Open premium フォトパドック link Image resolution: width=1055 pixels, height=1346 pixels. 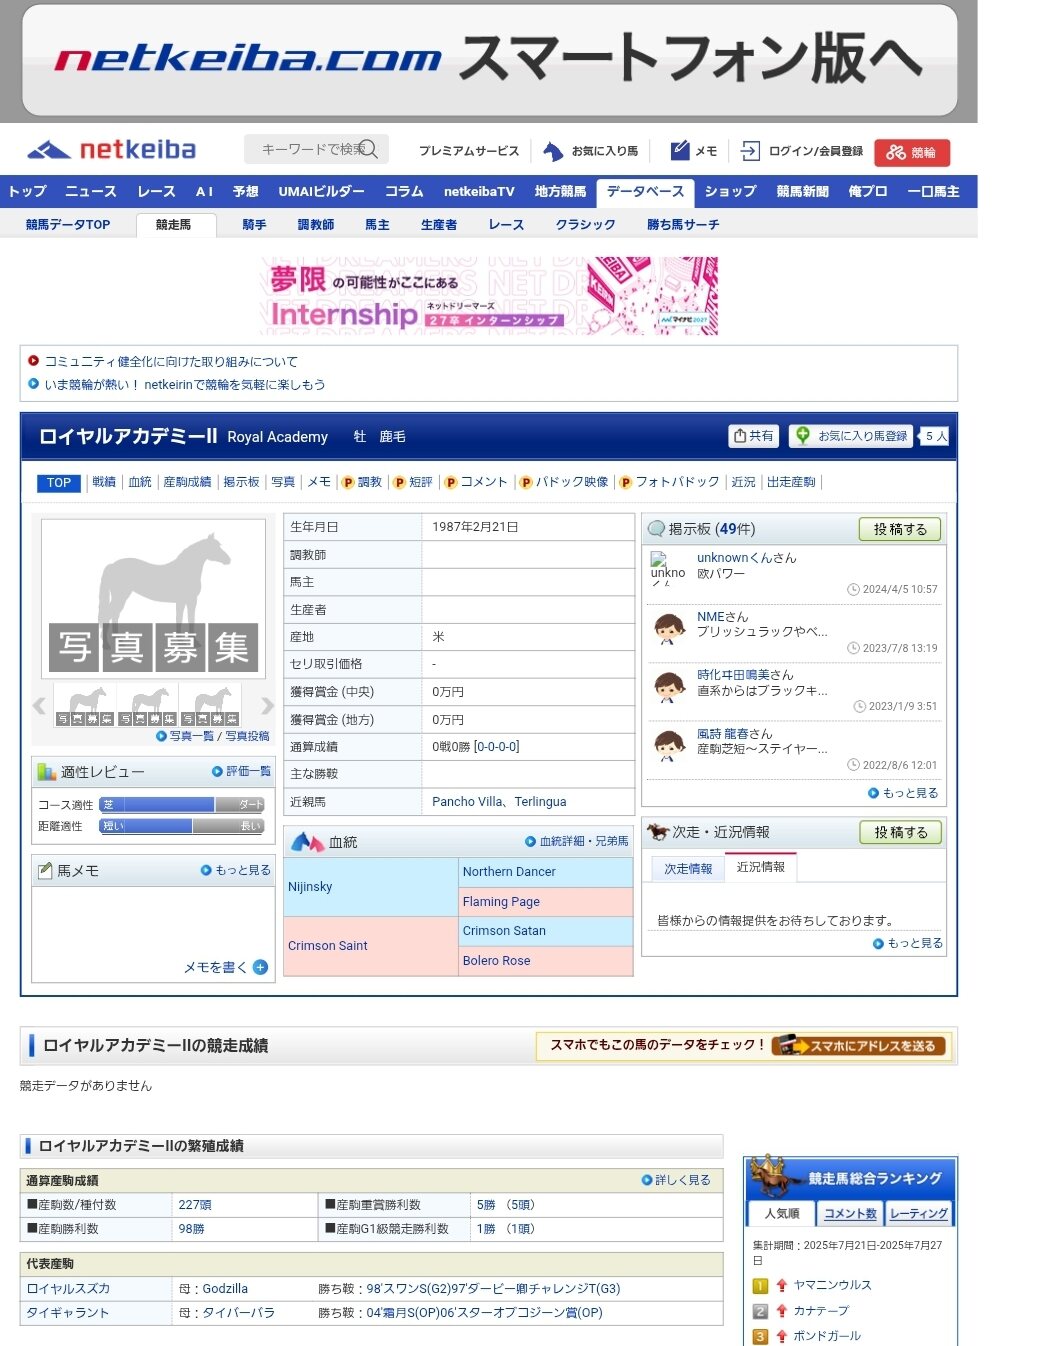point(669,482)
